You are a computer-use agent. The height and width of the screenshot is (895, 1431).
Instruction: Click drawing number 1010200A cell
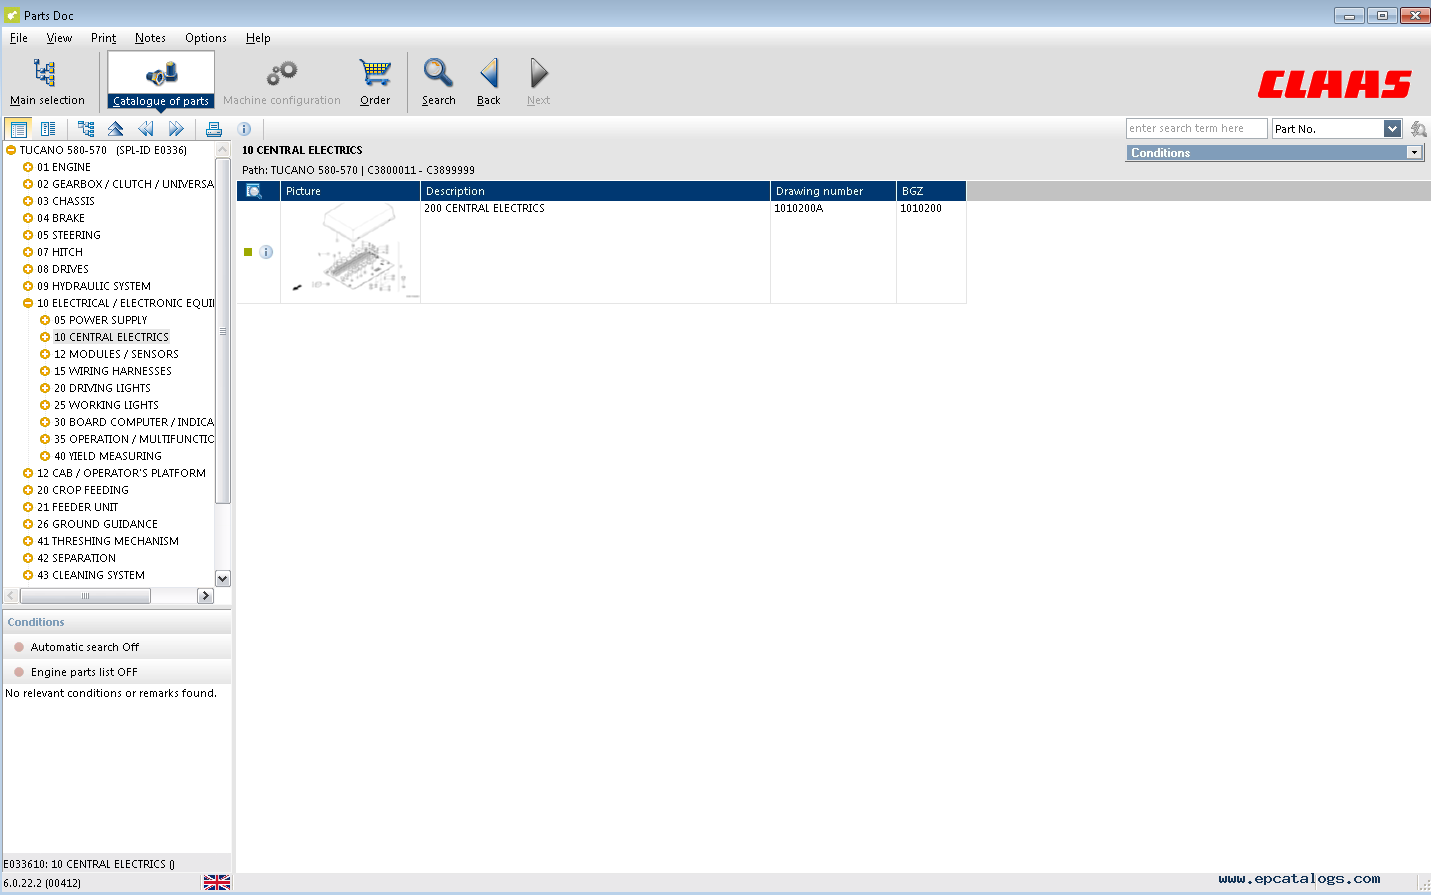pyautogui.click(x=798, y=209)
